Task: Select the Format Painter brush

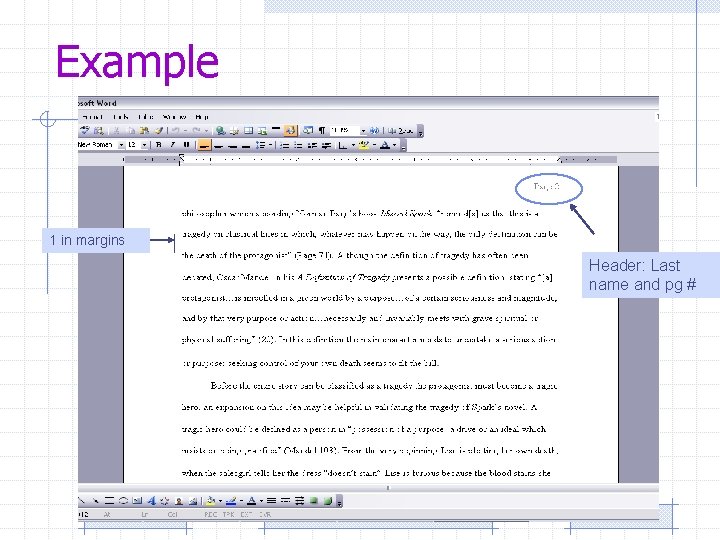Action: [159, 130]
